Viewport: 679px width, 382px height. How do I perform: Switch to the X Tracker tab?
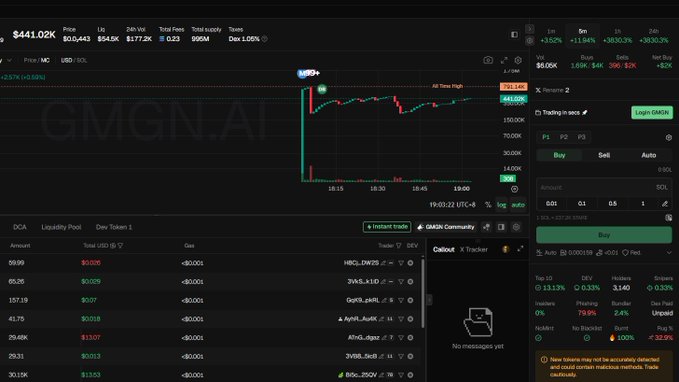click(x=473, y=249)
